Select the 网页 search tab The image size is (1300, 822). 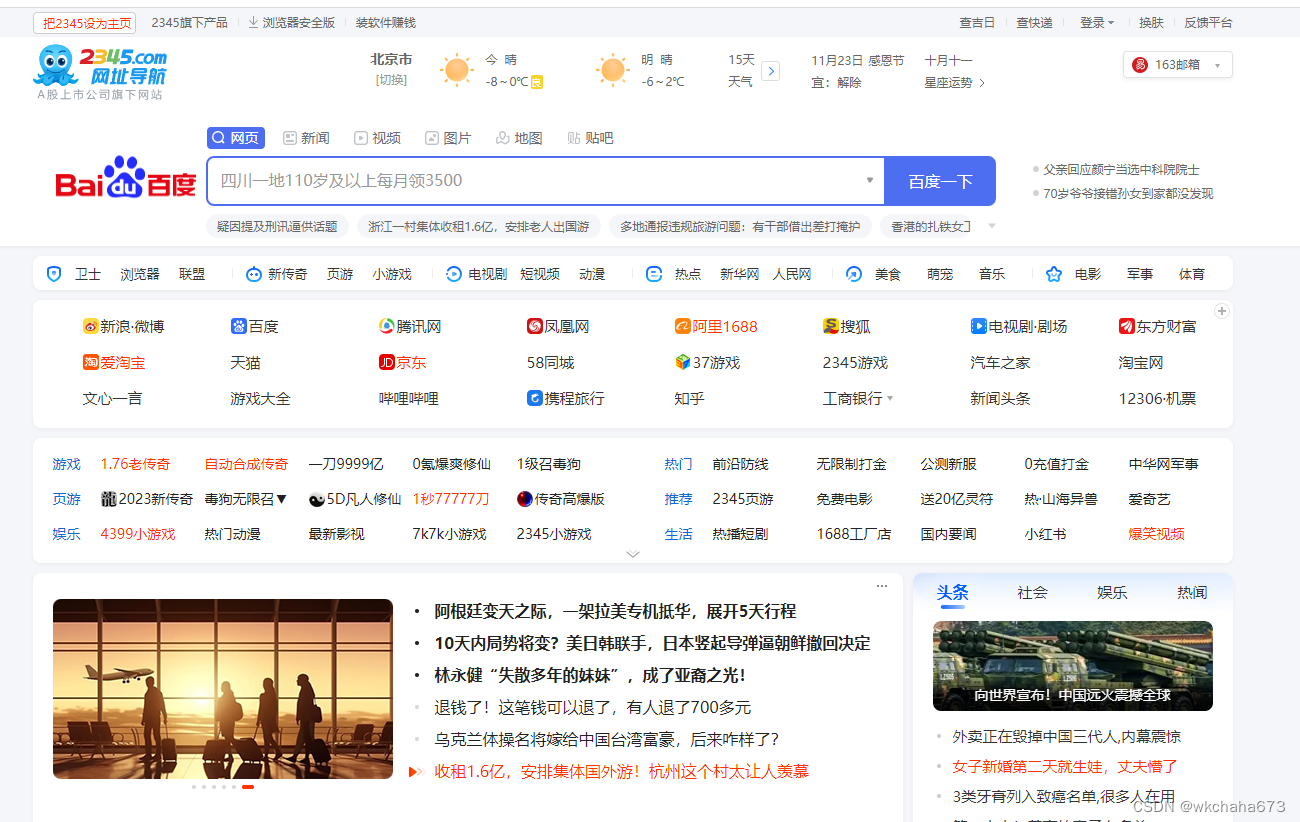coord(236,138)
